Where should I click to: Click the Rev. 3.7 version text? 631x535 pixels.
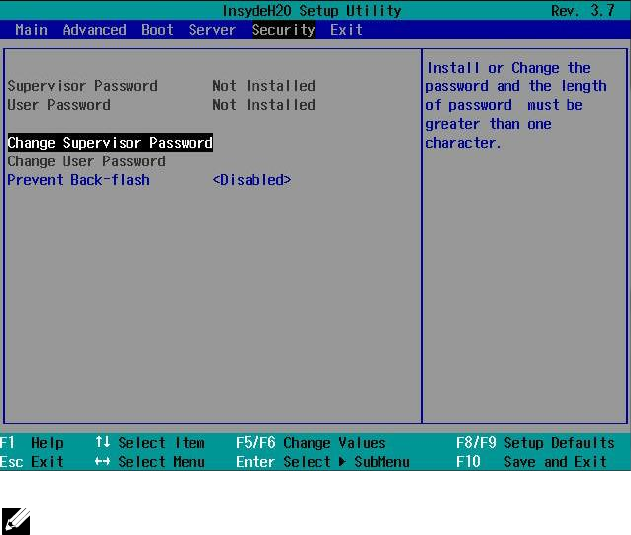tap(583, 11)
